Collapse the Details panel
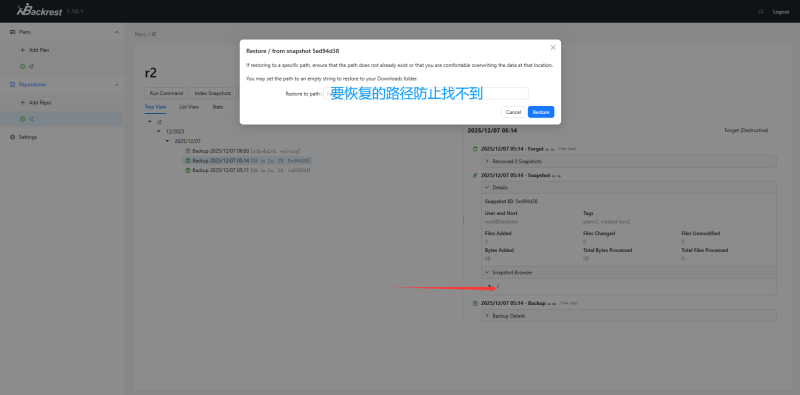800x395 pixels. click(x=629, y=187)
